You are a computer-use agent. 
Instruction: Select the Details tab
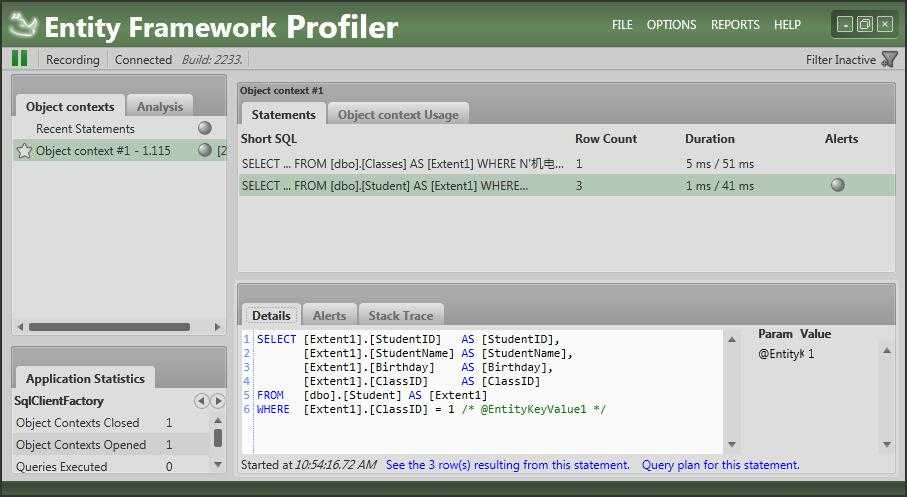coord(271,315)
